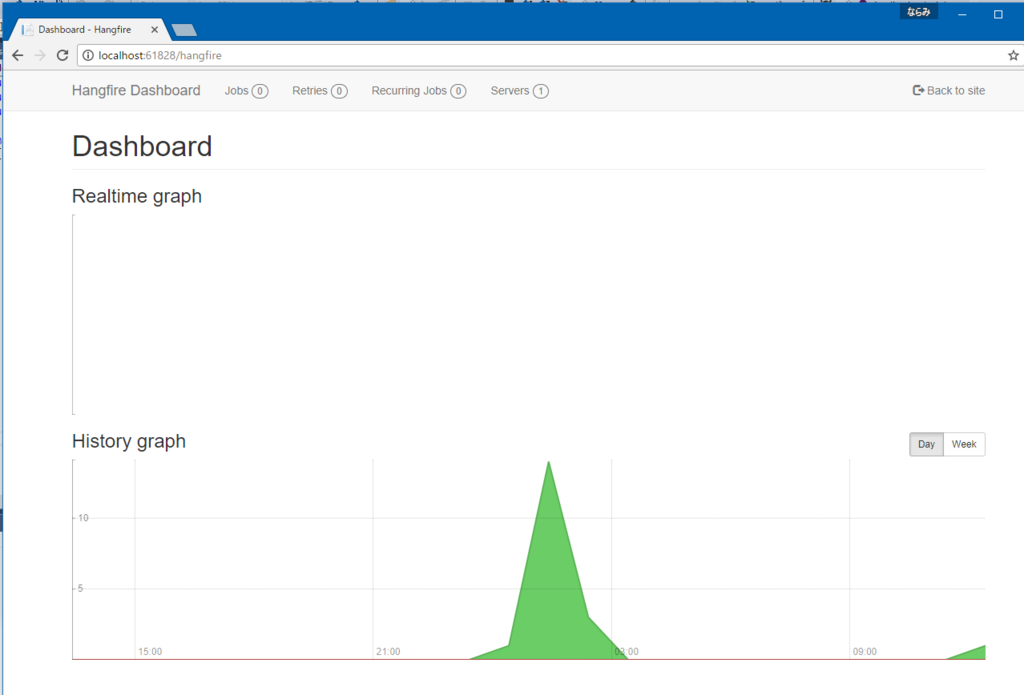Close the Dashboard - Hangfire tab
Screen dimensions: 1024x695
pos(154,29)
